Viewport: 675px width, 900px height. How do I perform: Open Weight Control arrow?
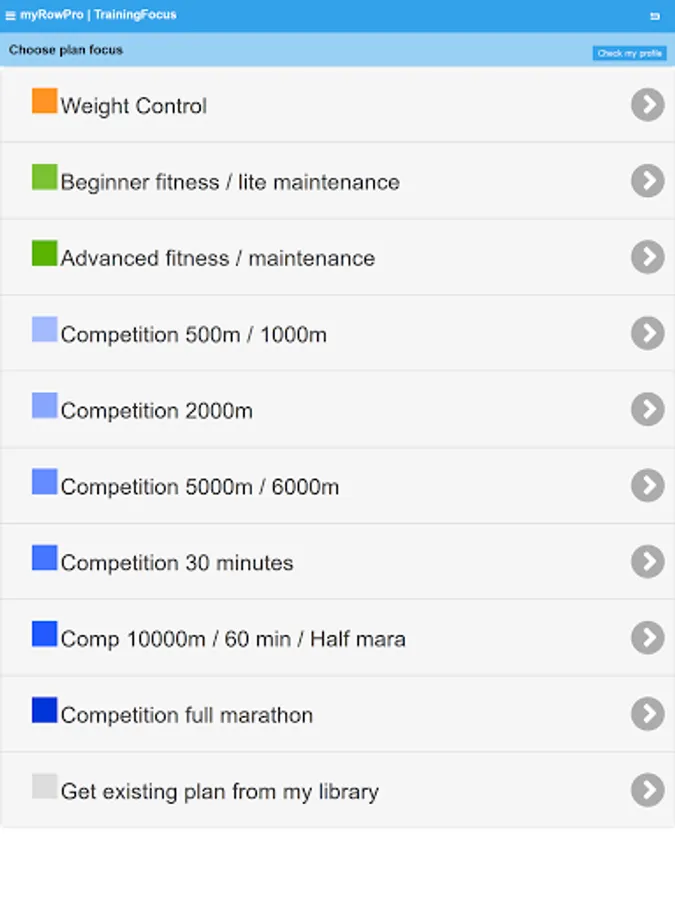point(647,104)
